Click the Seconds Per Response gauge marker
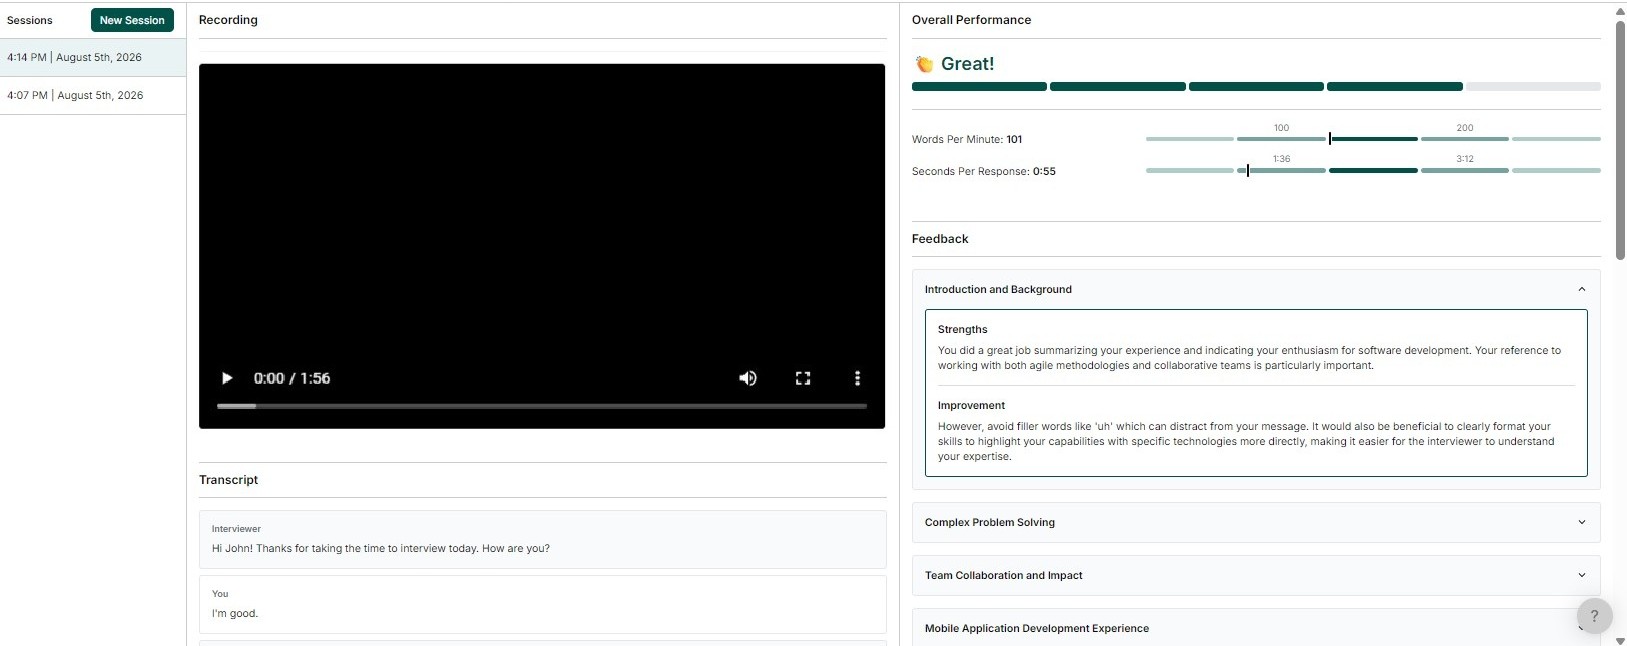The height and width of the screenshot is (646, 1627). [1248, 171]
